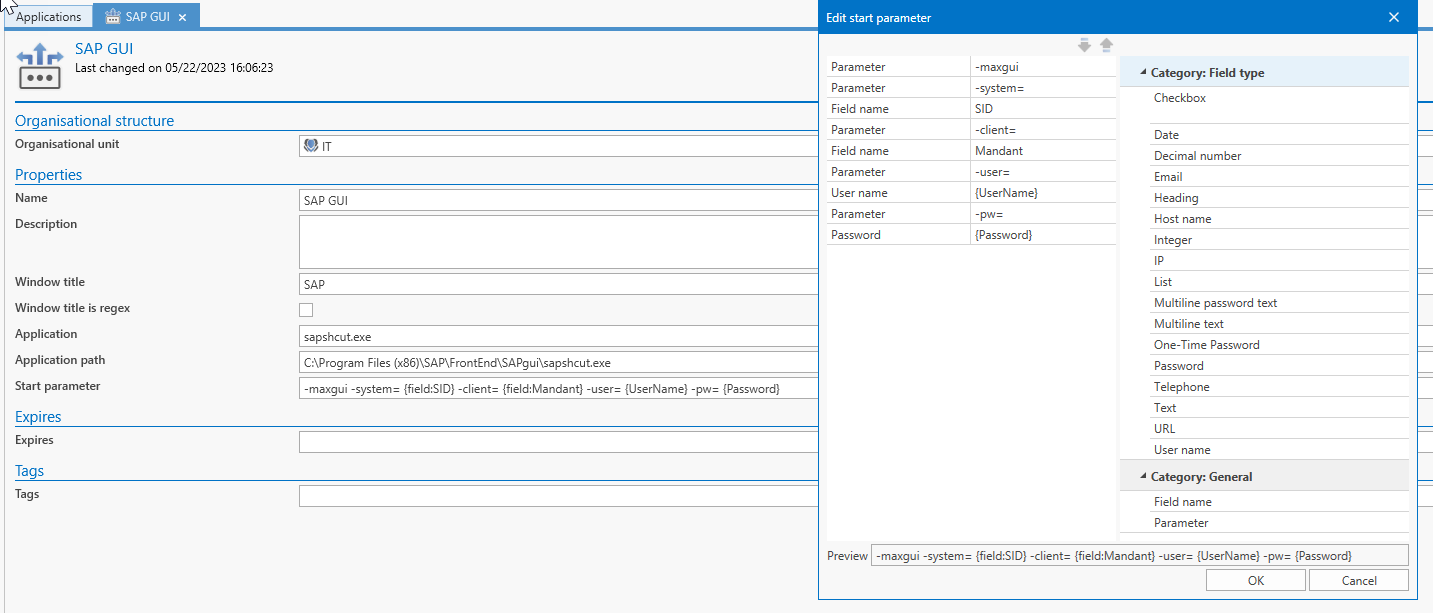Viewport: 1433px width, 613px height.
Task: Choose User name in the Field type list
Action: point(1279,450)
